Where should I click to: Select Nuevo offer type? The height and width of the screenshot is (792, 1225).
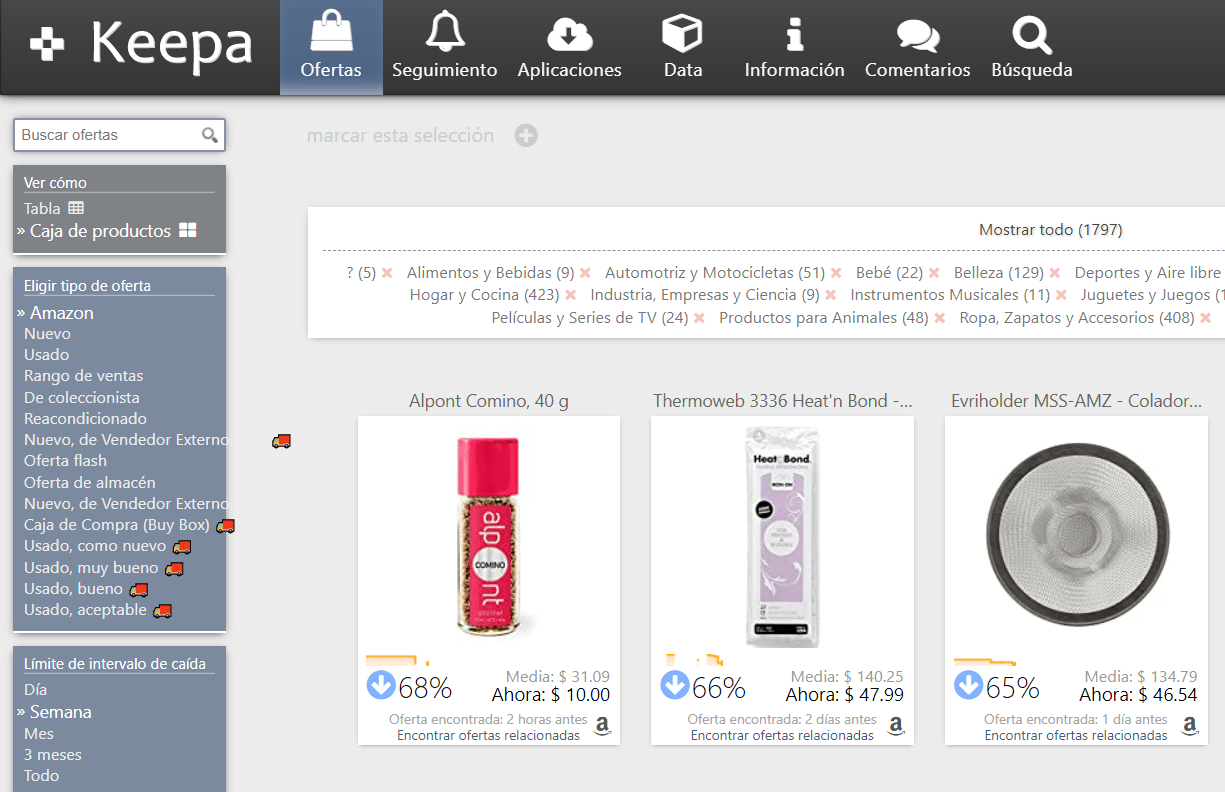tap(47, 334)
